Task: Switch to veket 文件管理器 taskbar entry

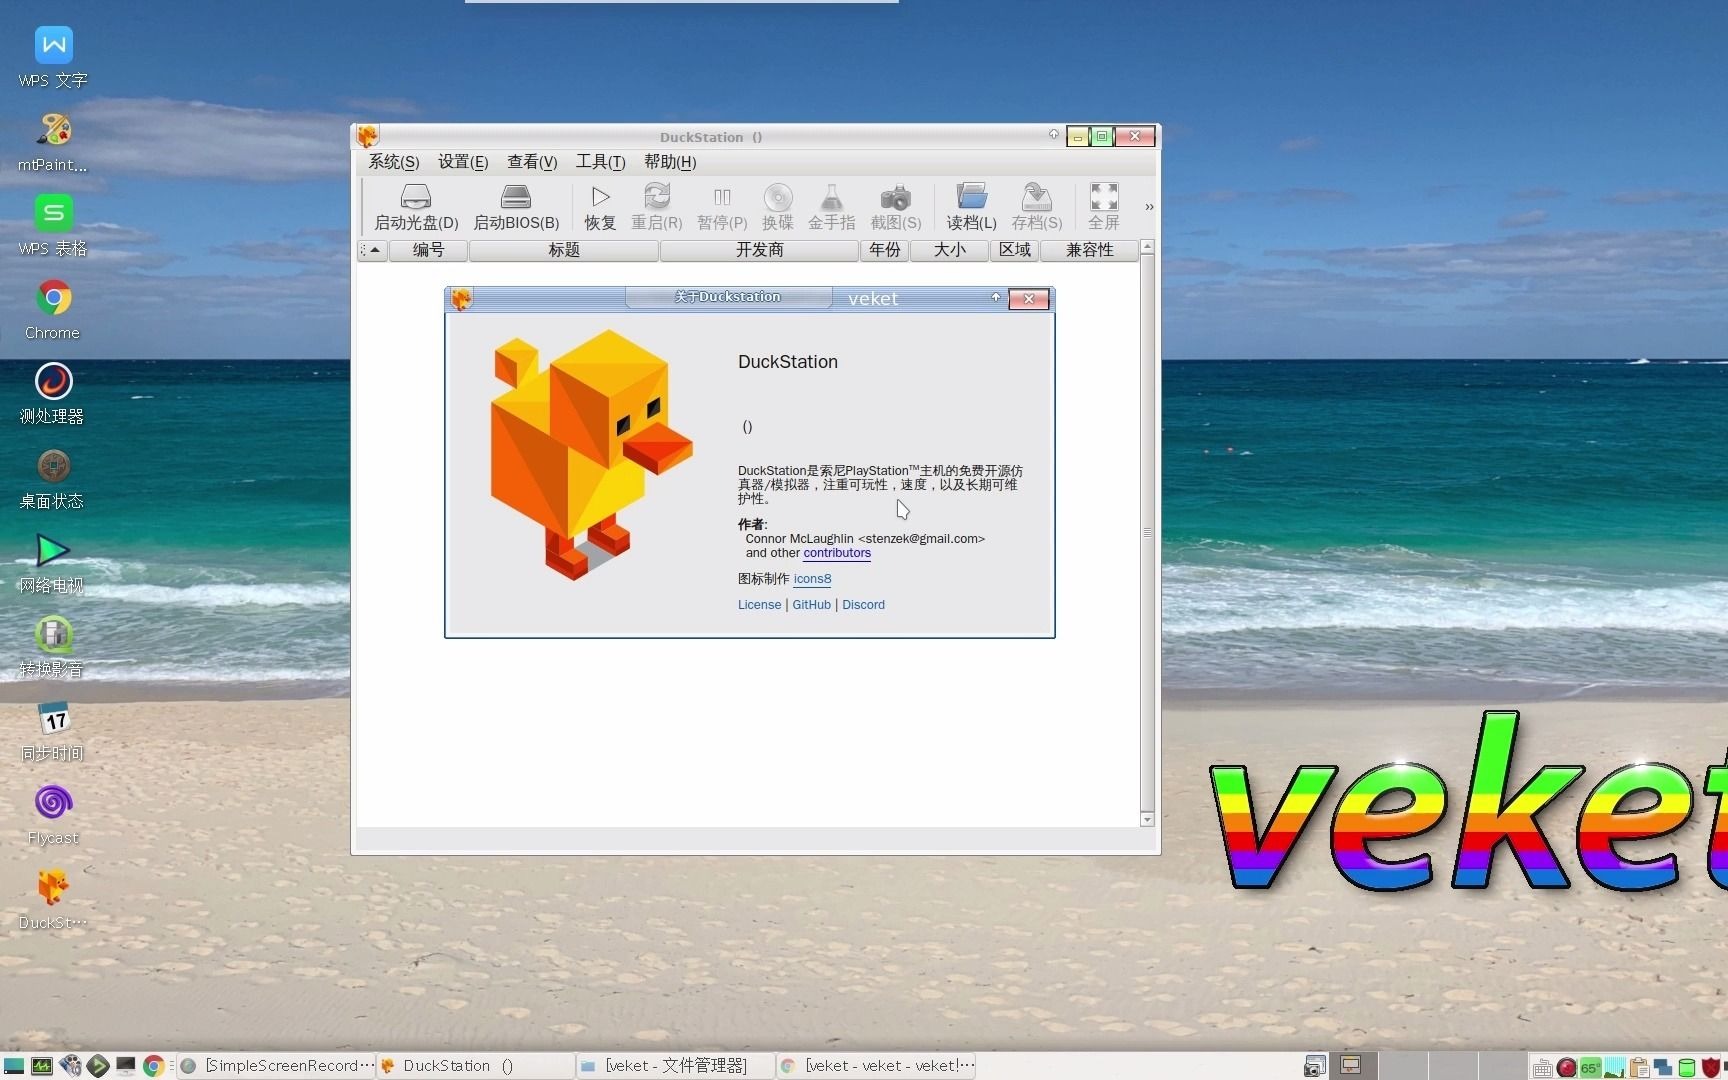Action: 675,1066
